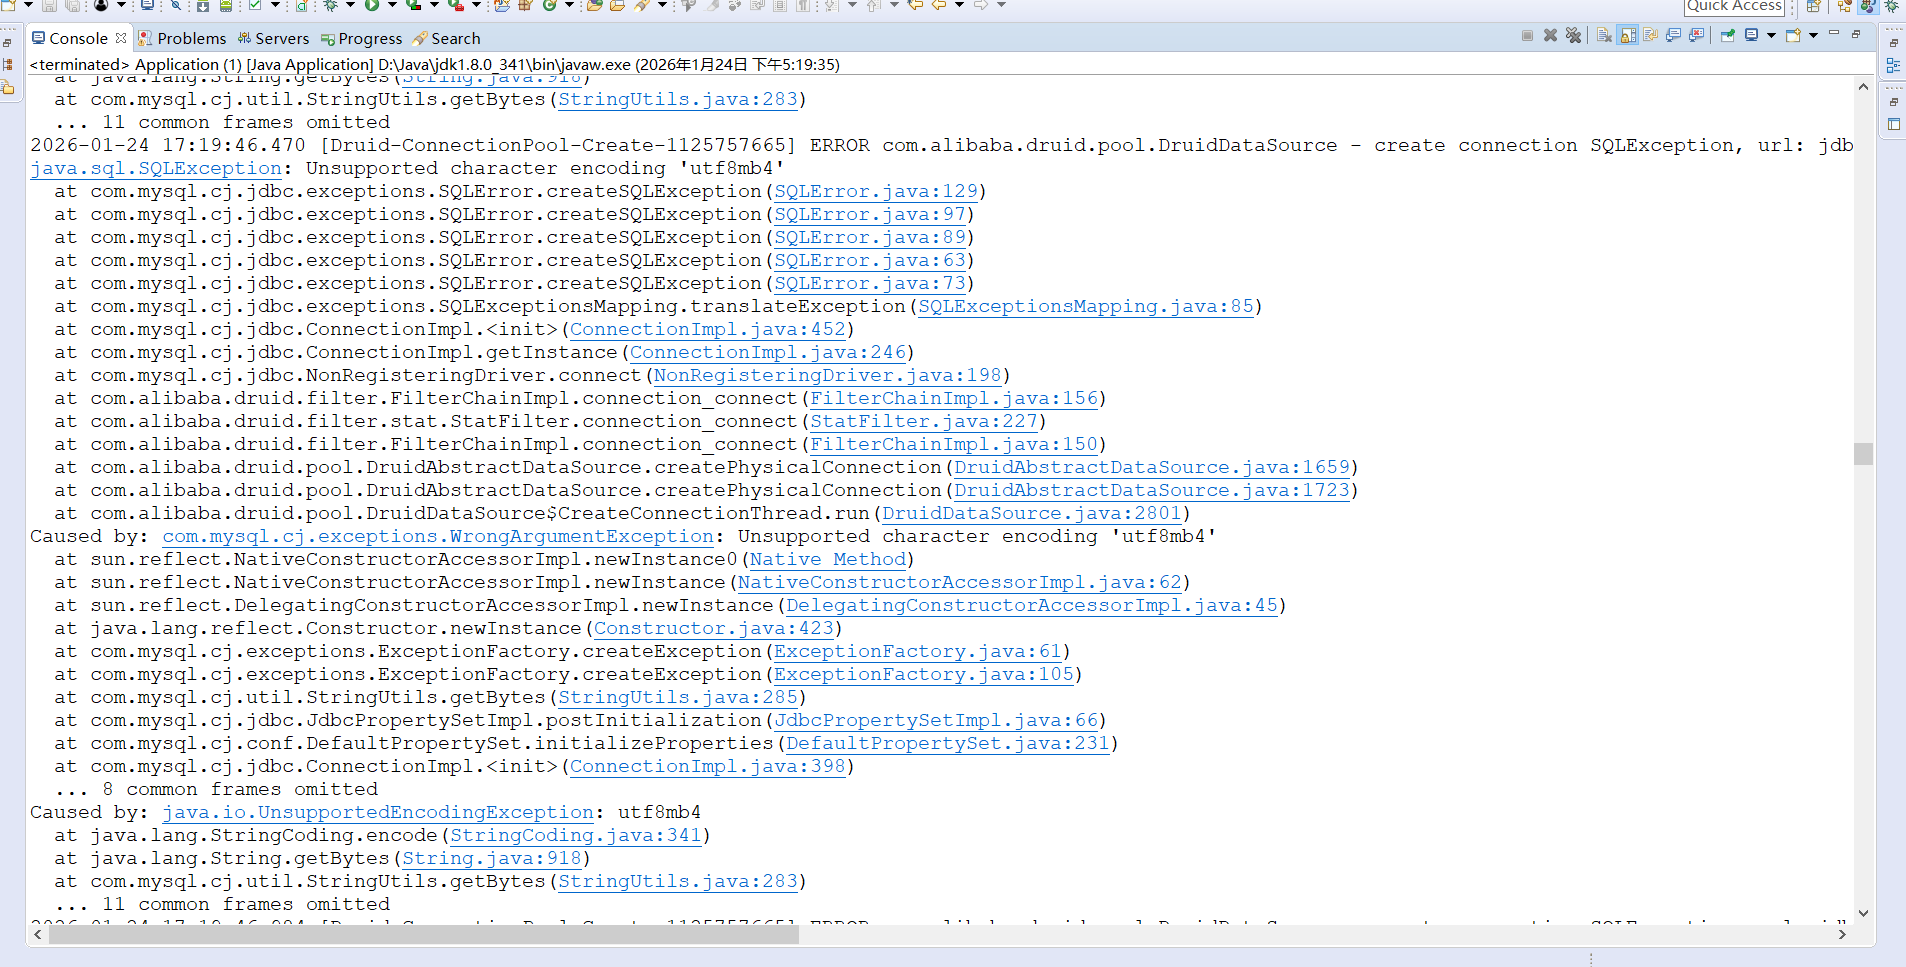The height and width of the screenshot is (967, 1906).
Task: Save all open editors
Action: pos(70,6)
